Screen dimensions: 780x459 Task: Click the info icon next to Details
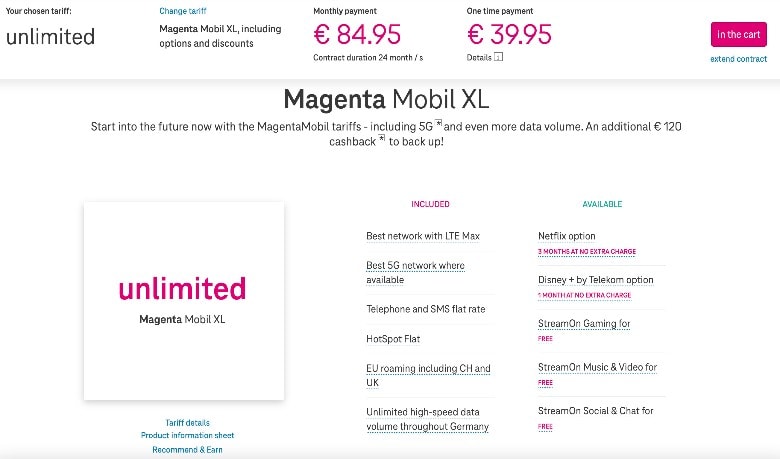(499, 57)
